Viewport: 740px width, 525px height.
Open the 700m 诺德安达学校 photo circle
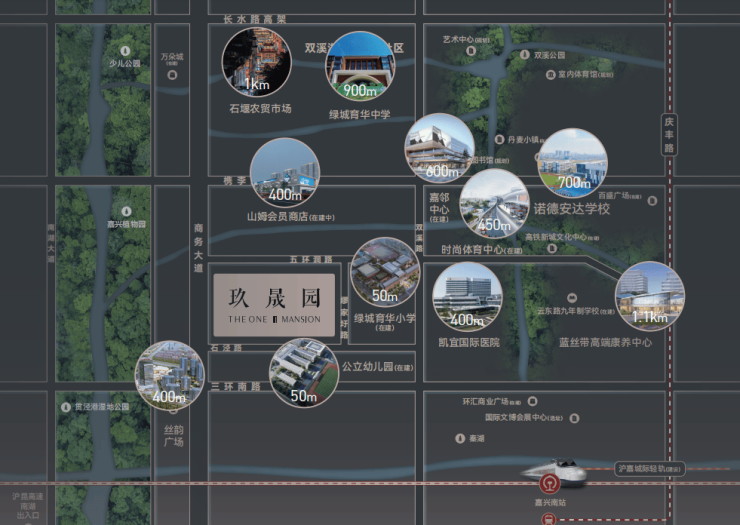click(572, 163)
